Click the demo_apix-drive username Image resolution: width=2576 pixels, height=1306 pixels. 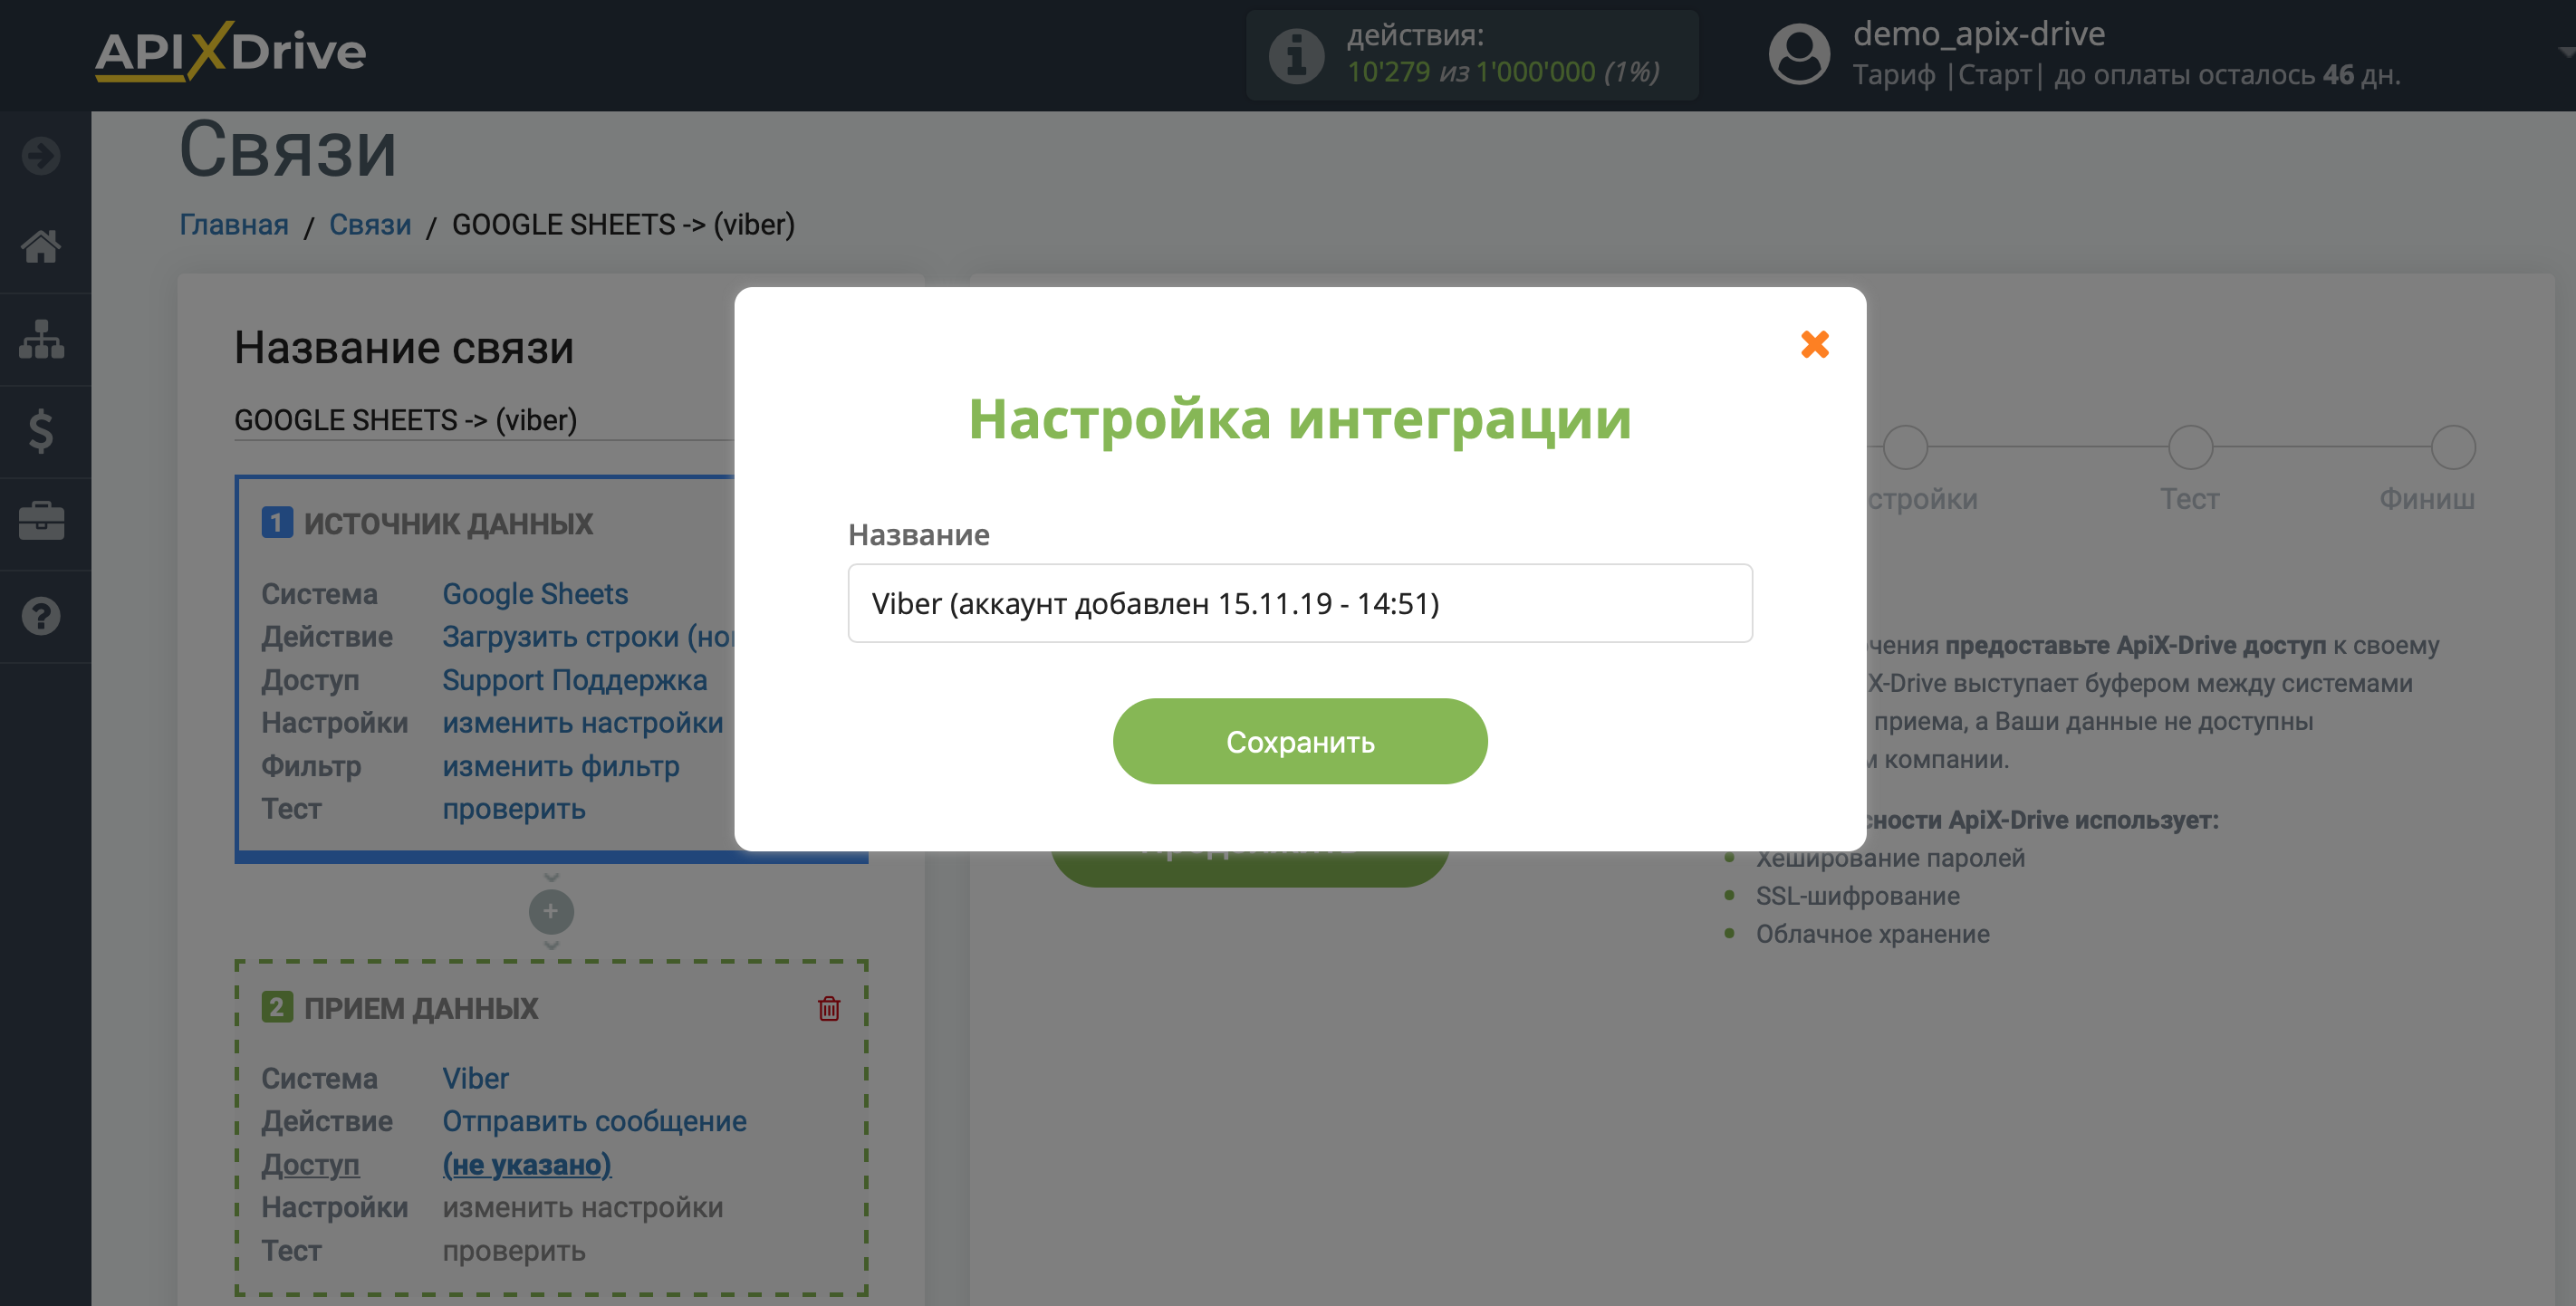coord(1979,34)
